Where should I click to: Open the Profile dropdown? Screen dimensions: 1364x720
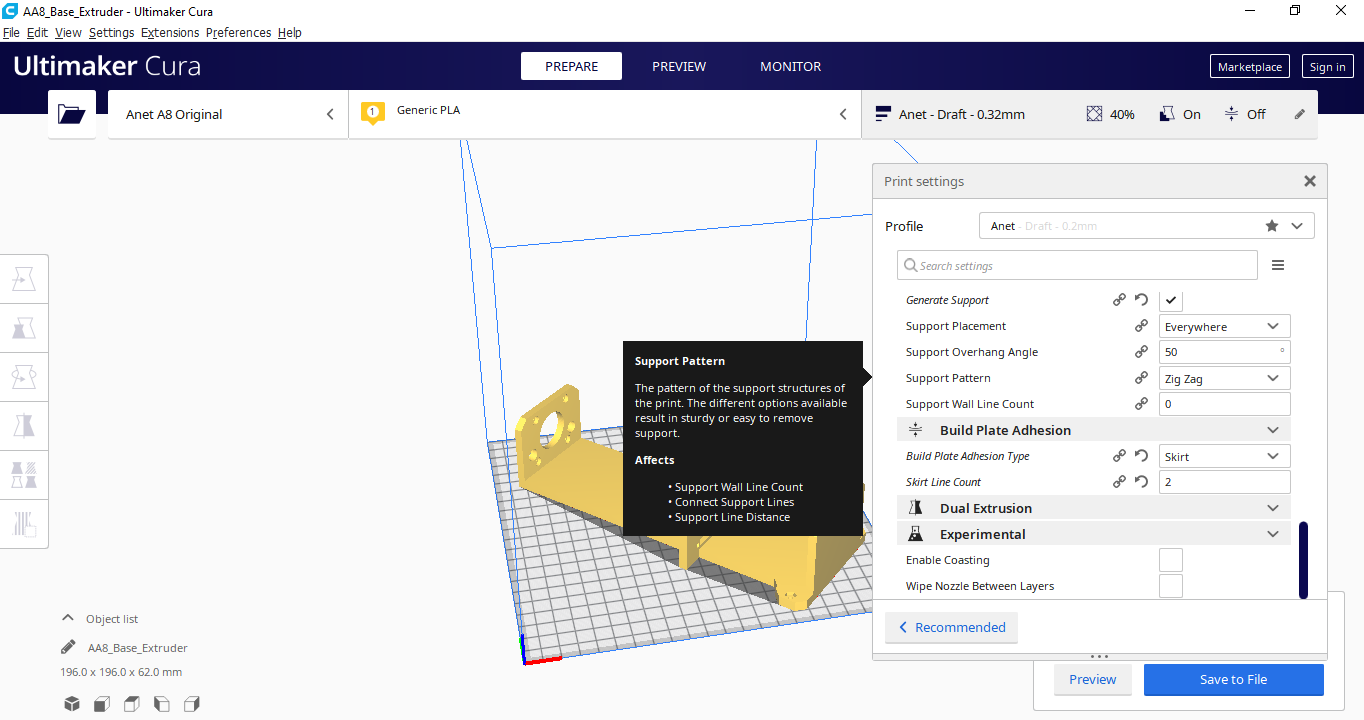(1147, 226)
